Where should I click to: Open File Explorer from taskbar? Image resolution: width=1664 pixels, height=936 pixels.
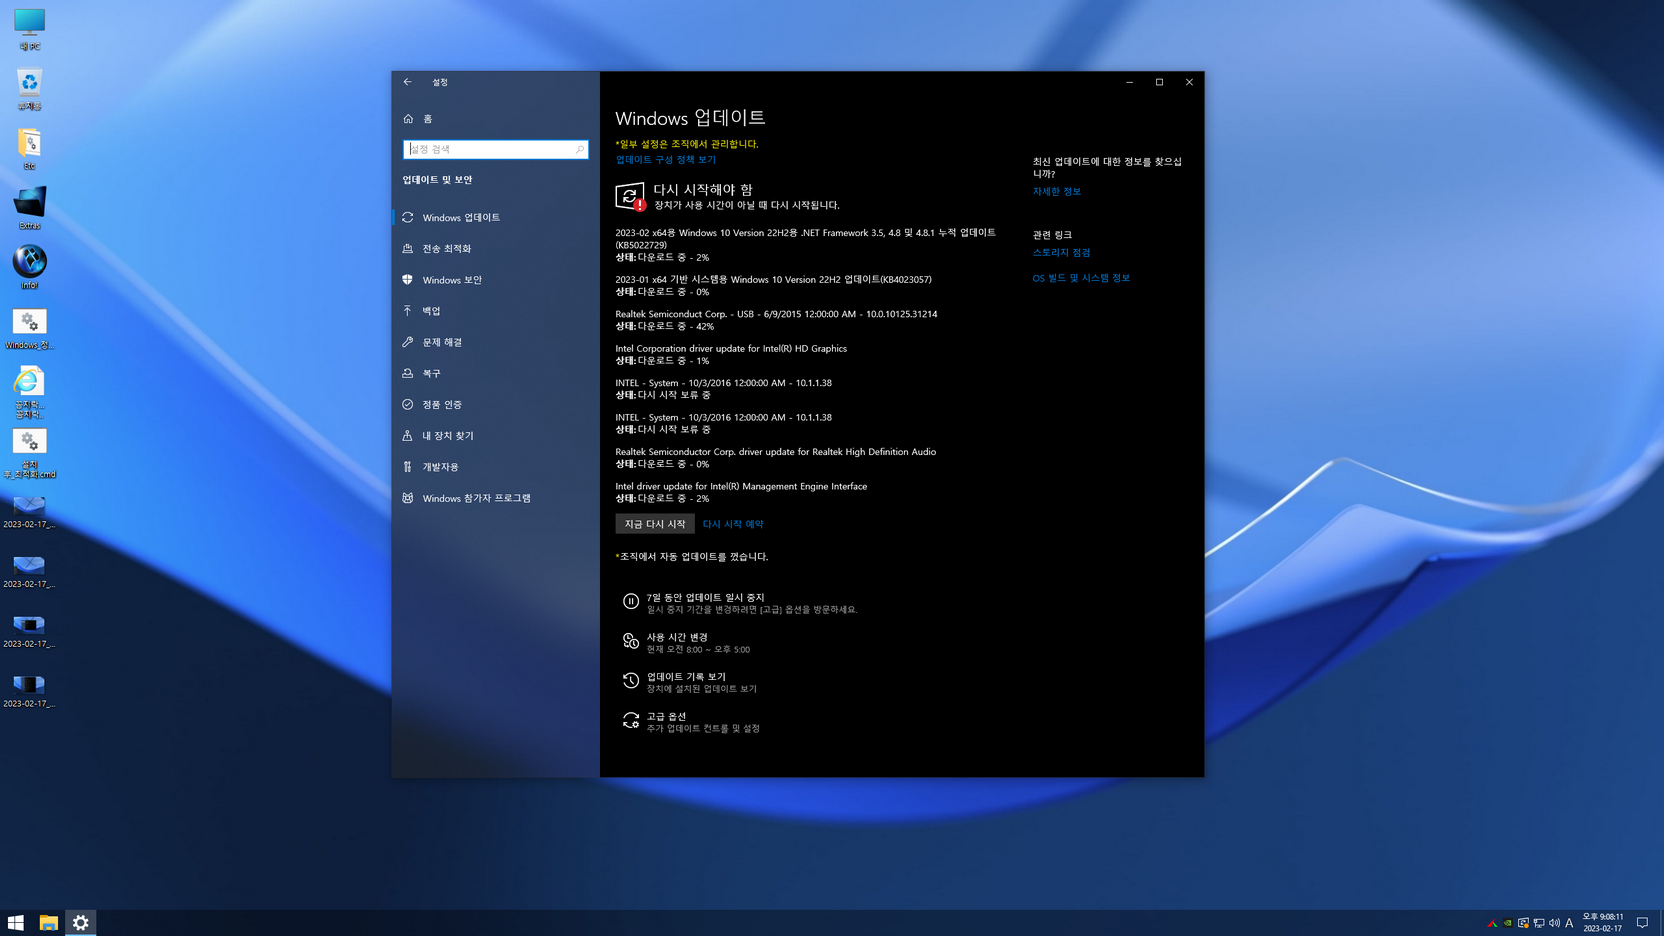[48, 922]
